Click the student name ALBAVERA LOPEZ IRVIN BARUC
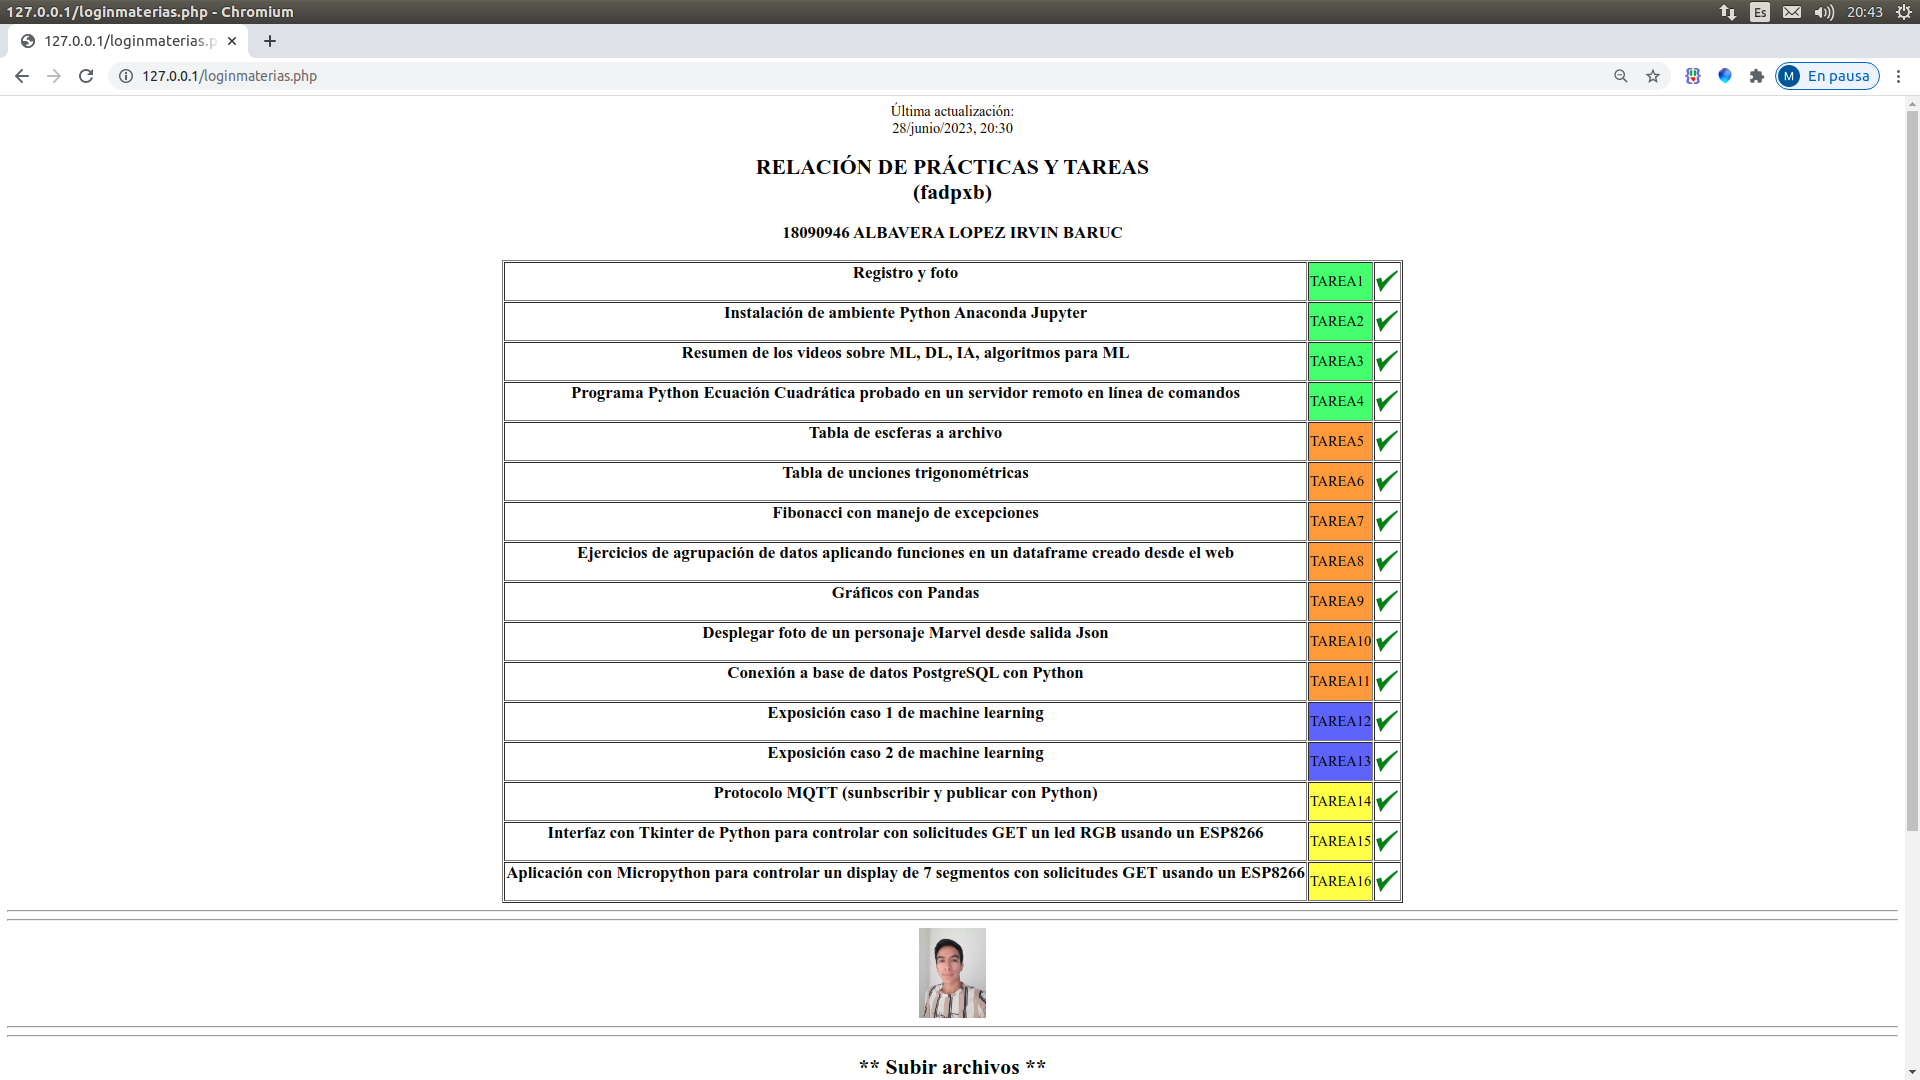This screenshot has width=1920, height=1080. (x=988, y=233)
